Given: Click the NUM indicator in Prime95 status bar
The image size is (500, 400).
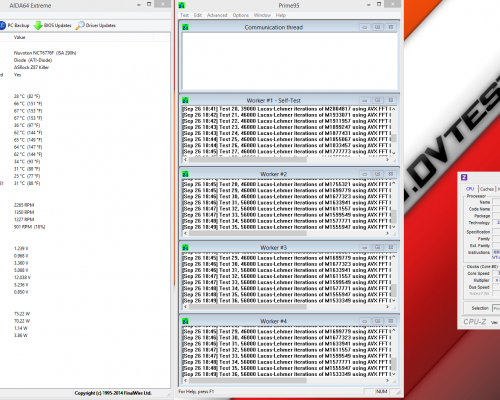Looking at the screenshot, I should click(x=381, y=392).
